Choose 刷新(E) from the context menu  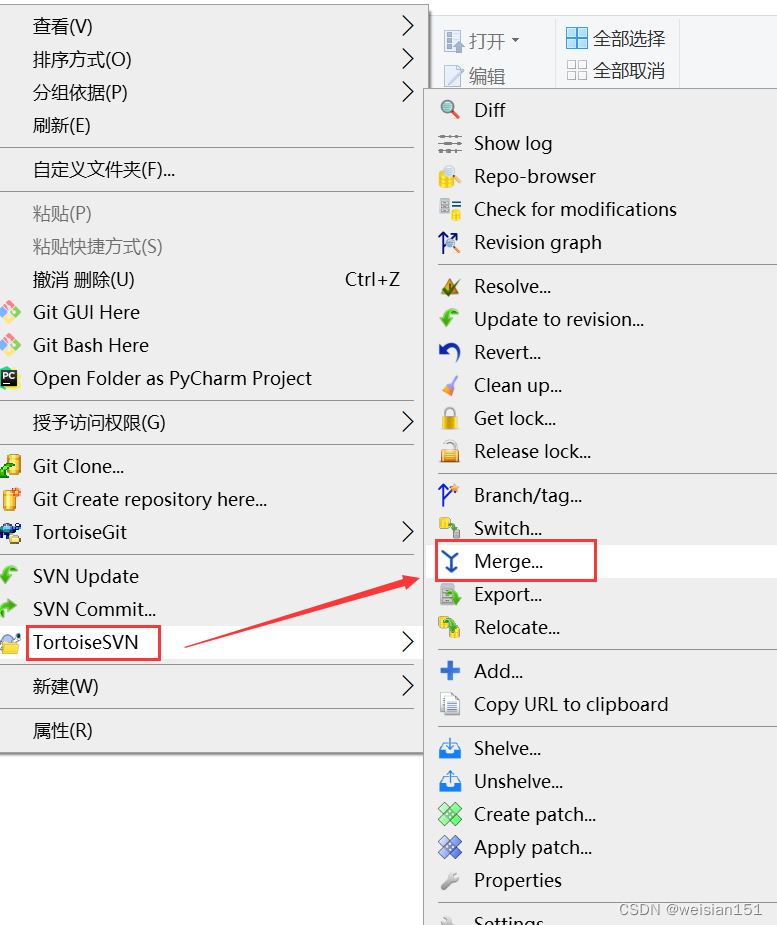(x=207, y=125)
